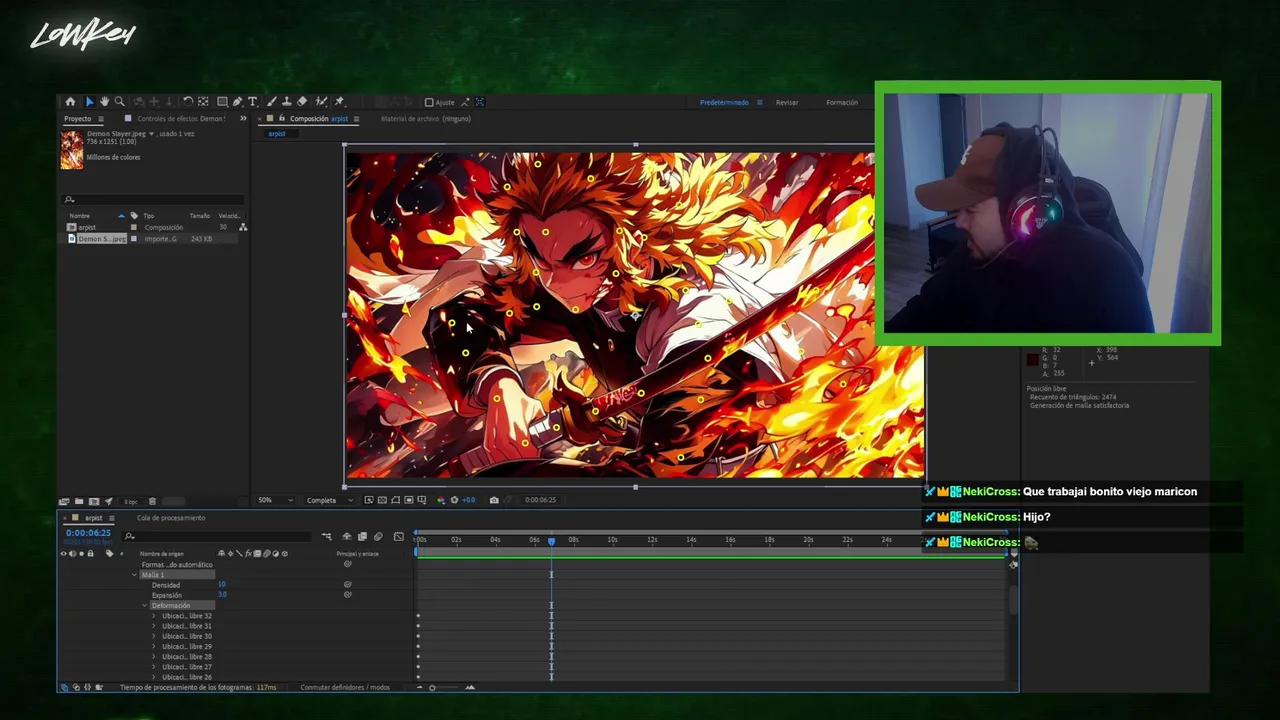Open the Material de archivo tab
The height and width of the screenshot is (720, 1280).
click(426, 118)
